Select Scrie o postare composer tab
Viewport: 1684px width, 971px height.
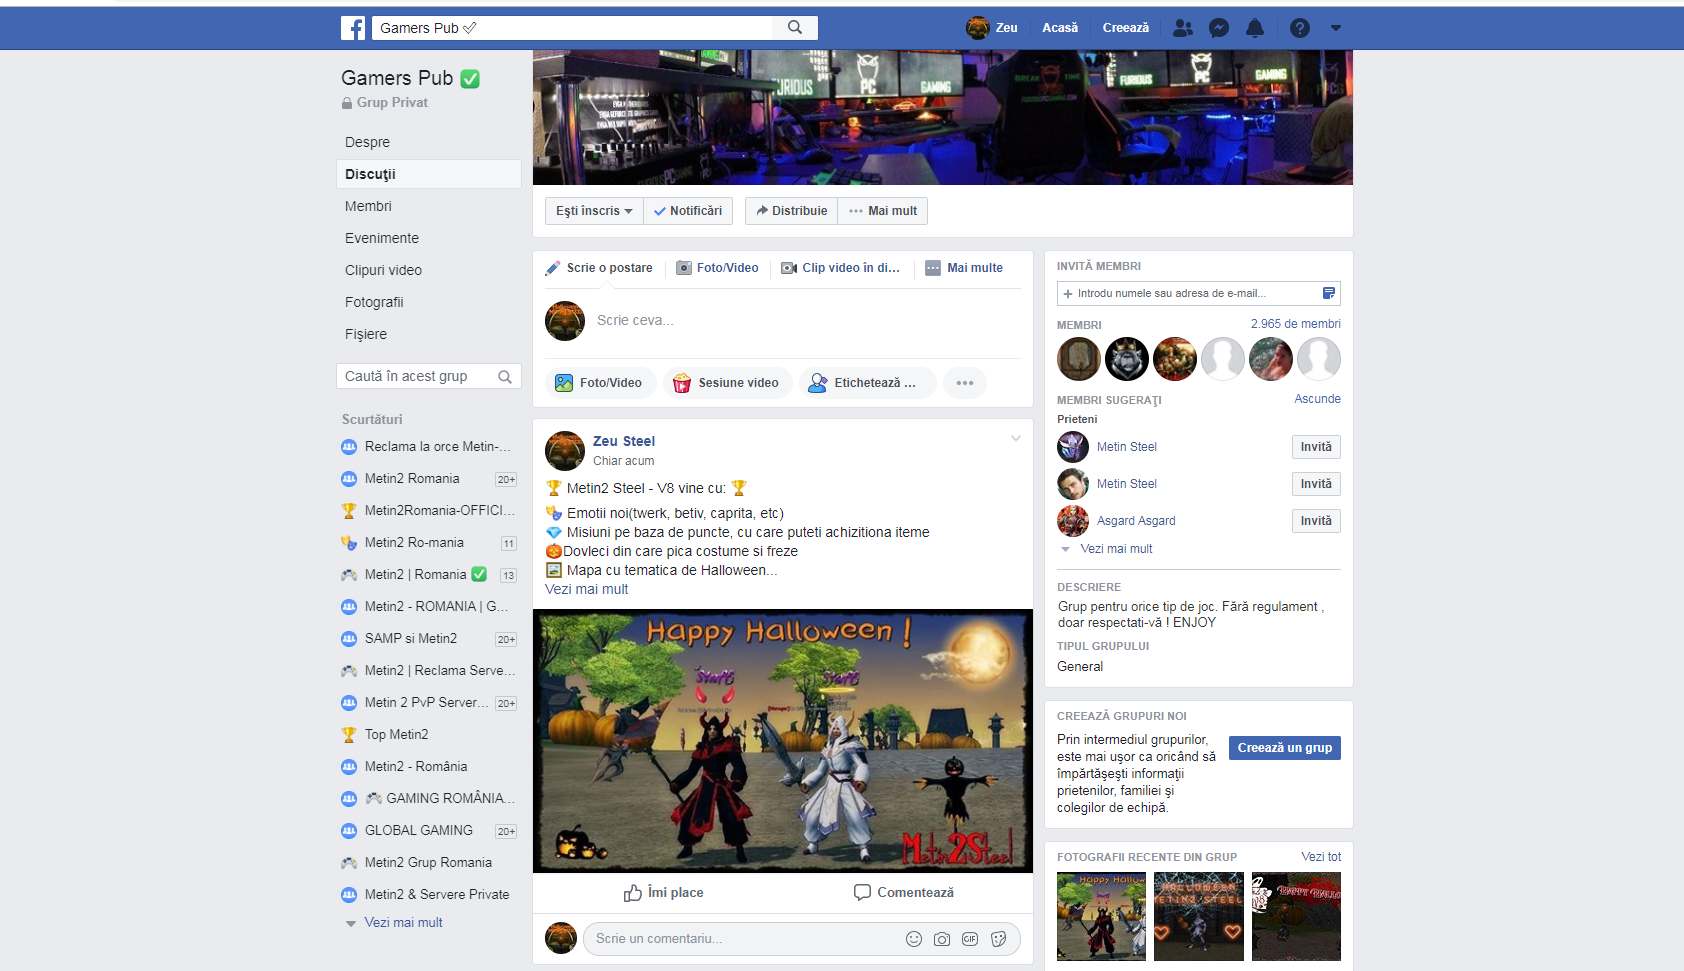599,268
